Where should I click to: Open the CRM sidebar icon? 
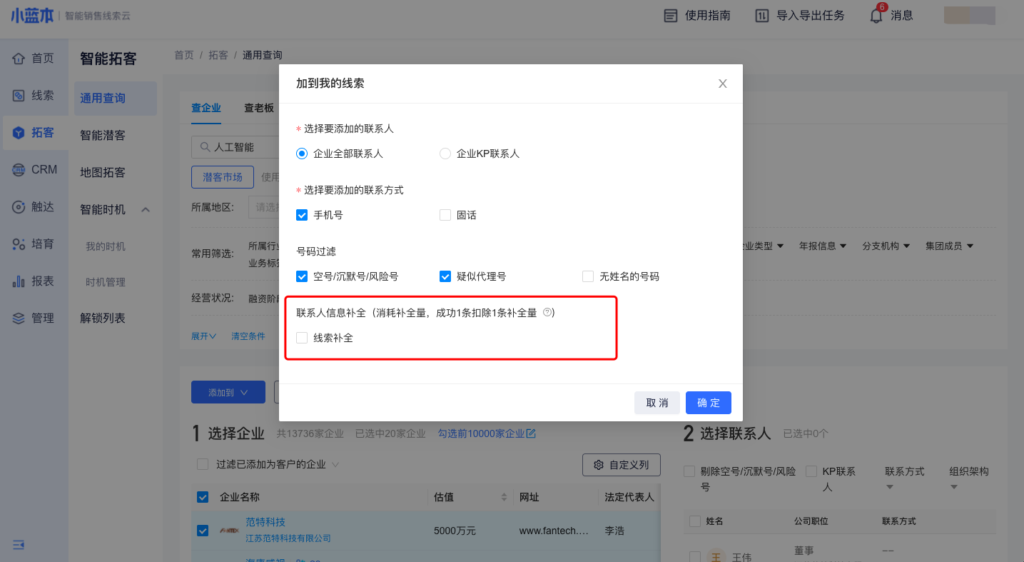18,170
